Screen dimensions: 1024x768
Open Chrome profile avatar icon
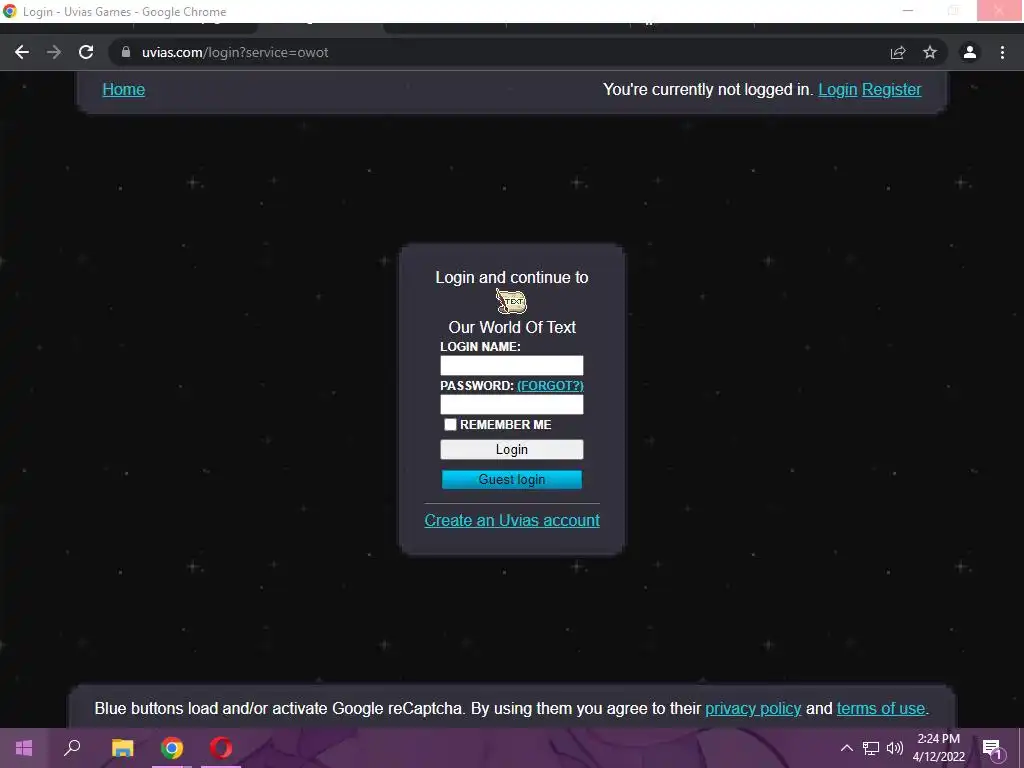coord(970,52)
